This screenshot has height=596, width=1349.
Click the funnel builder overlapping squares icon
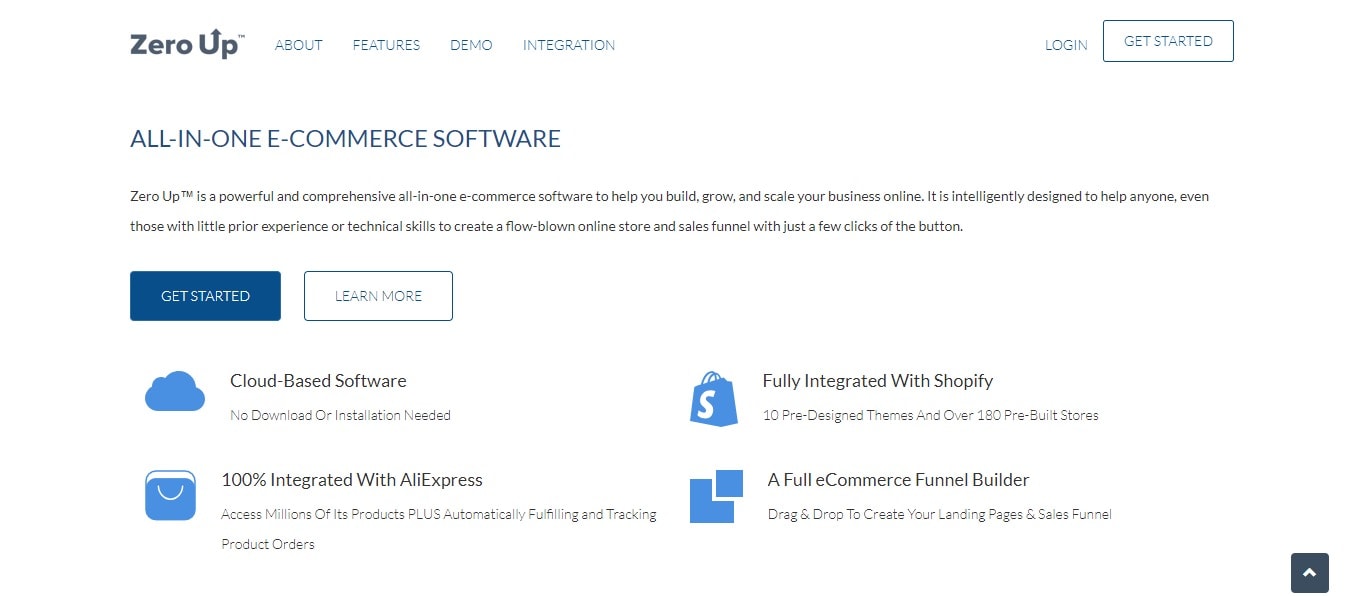(716, 496)
